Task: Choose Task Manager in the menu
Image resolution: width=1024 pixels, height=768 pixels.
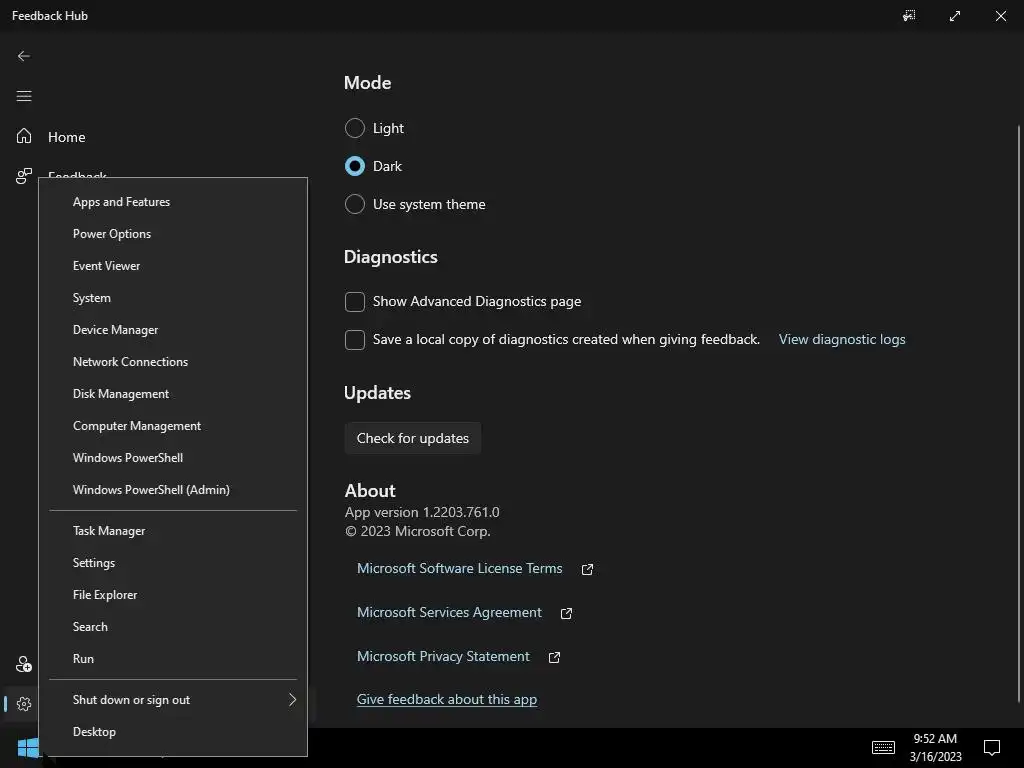Action: 109,531
